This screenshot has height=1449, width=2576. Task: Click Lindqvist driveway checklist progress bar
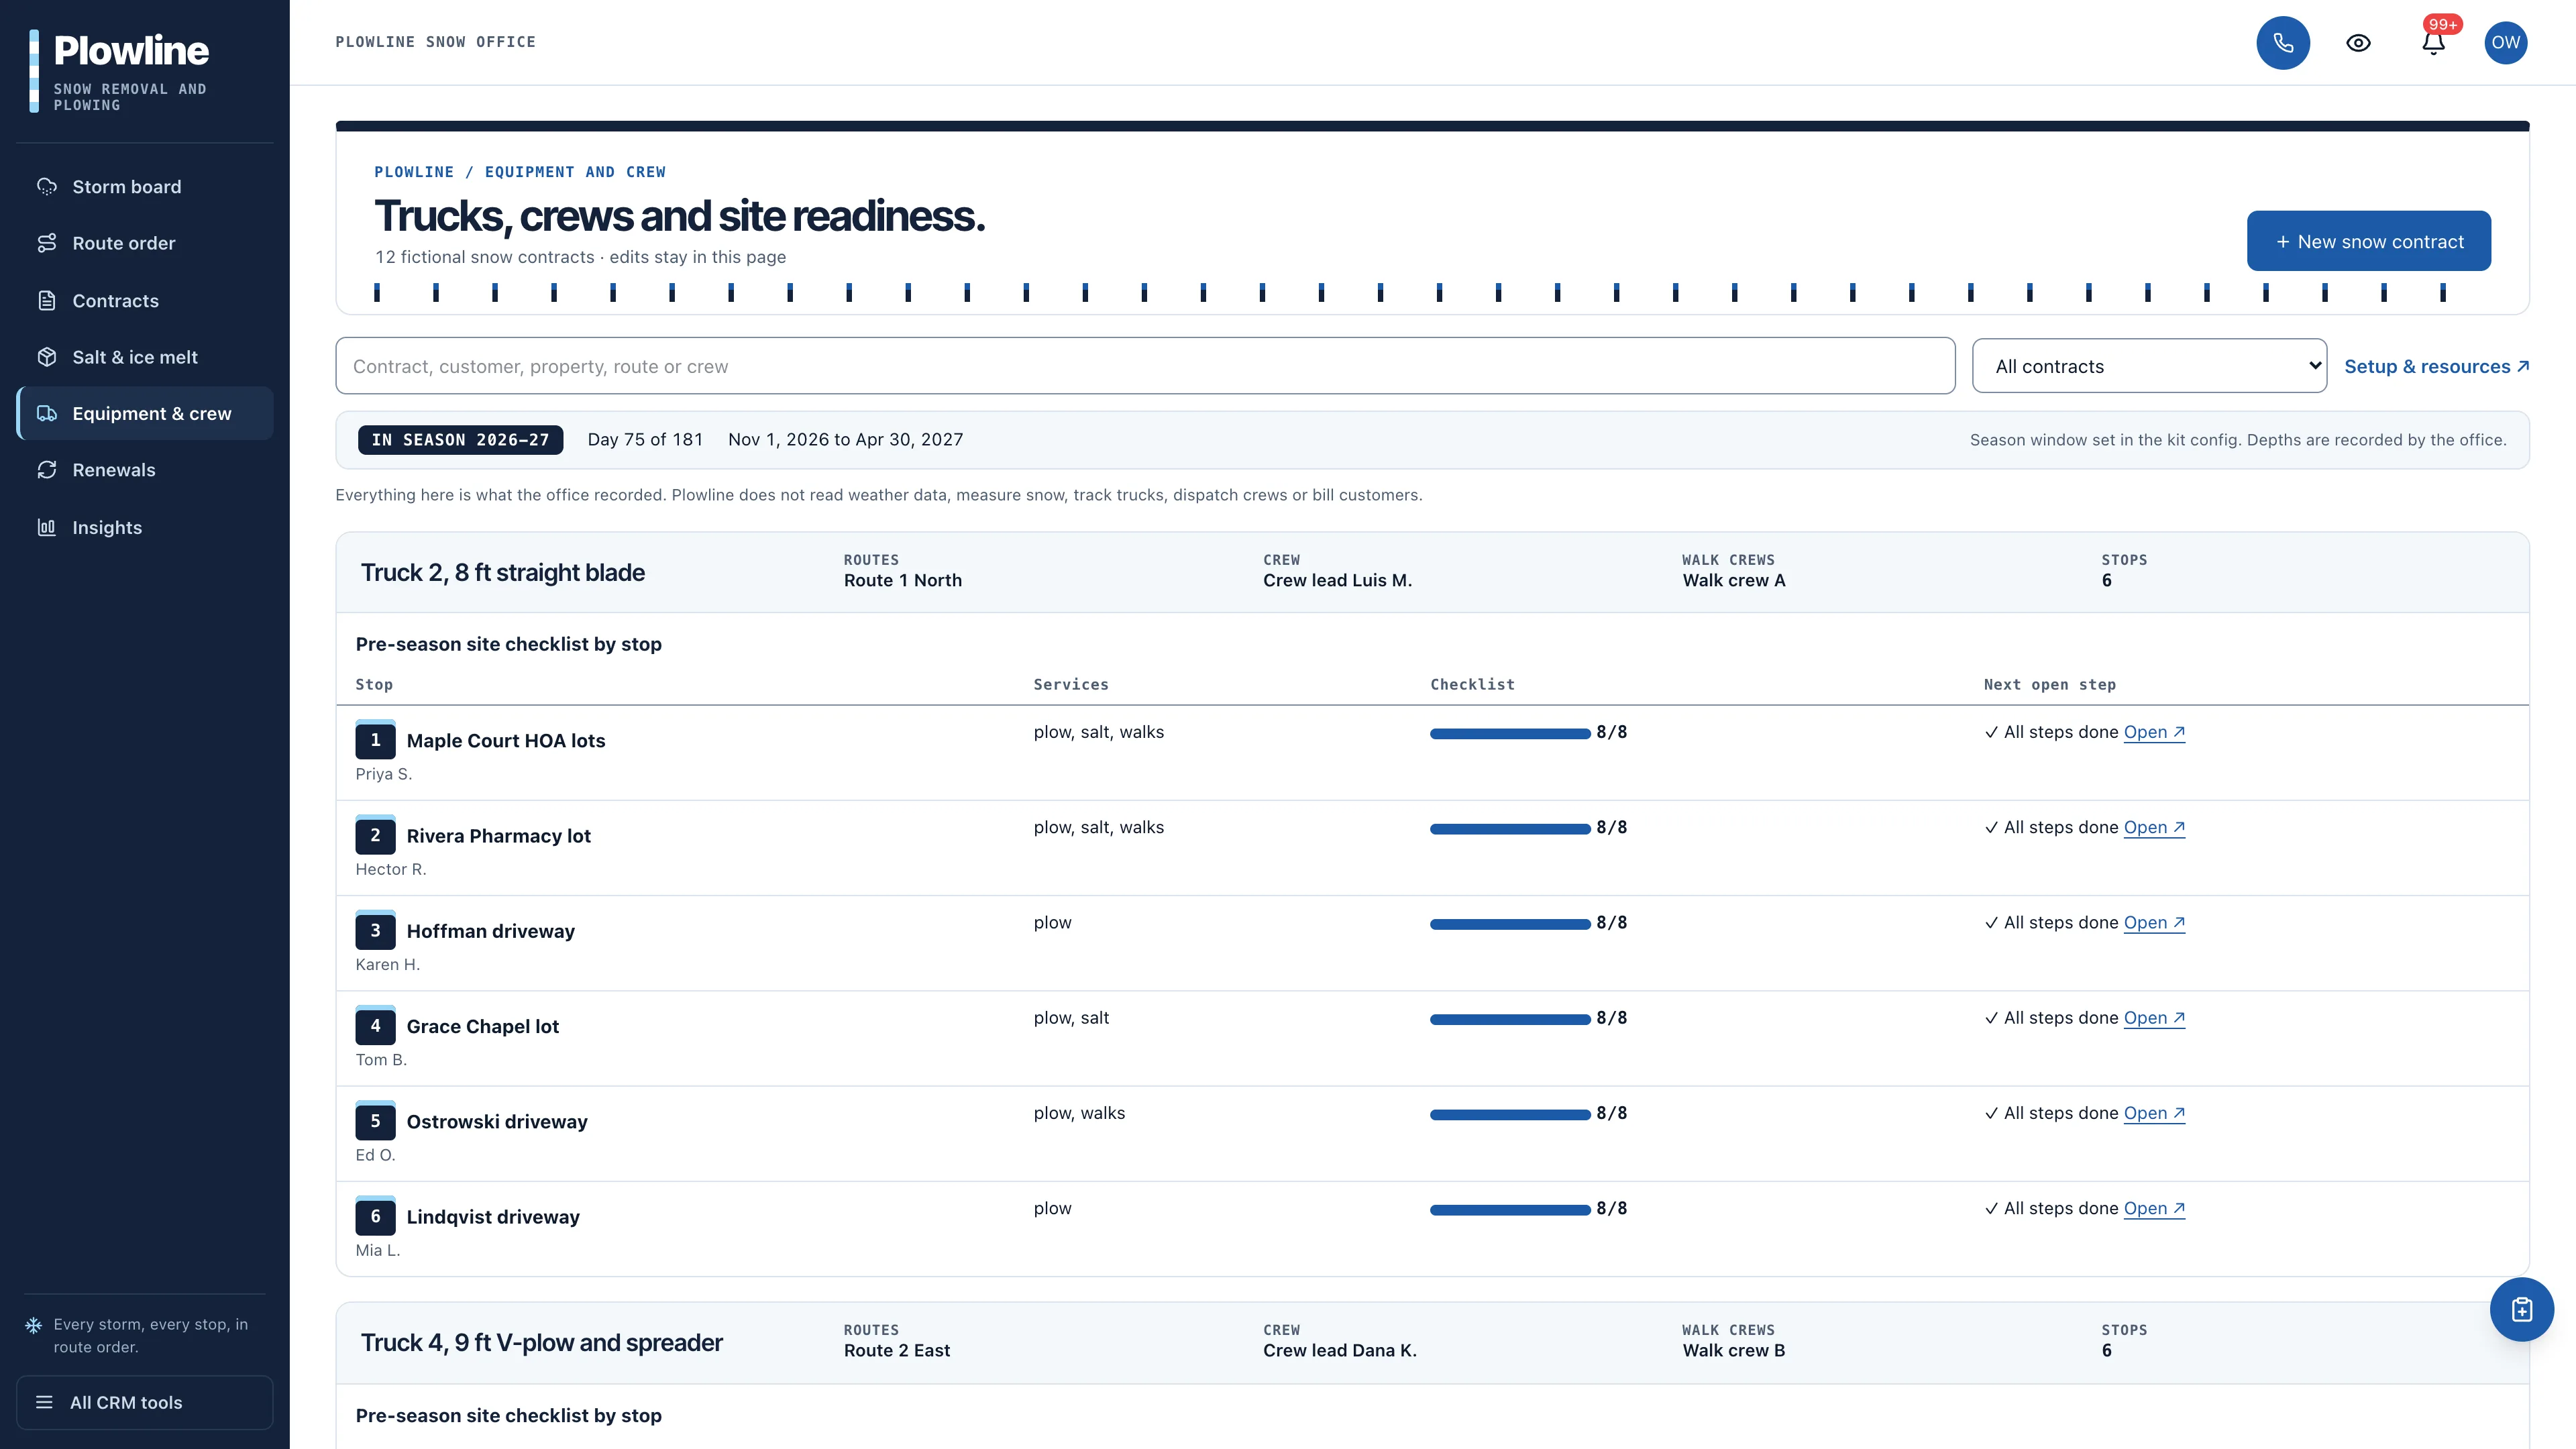click(x=1510, y=1209)
